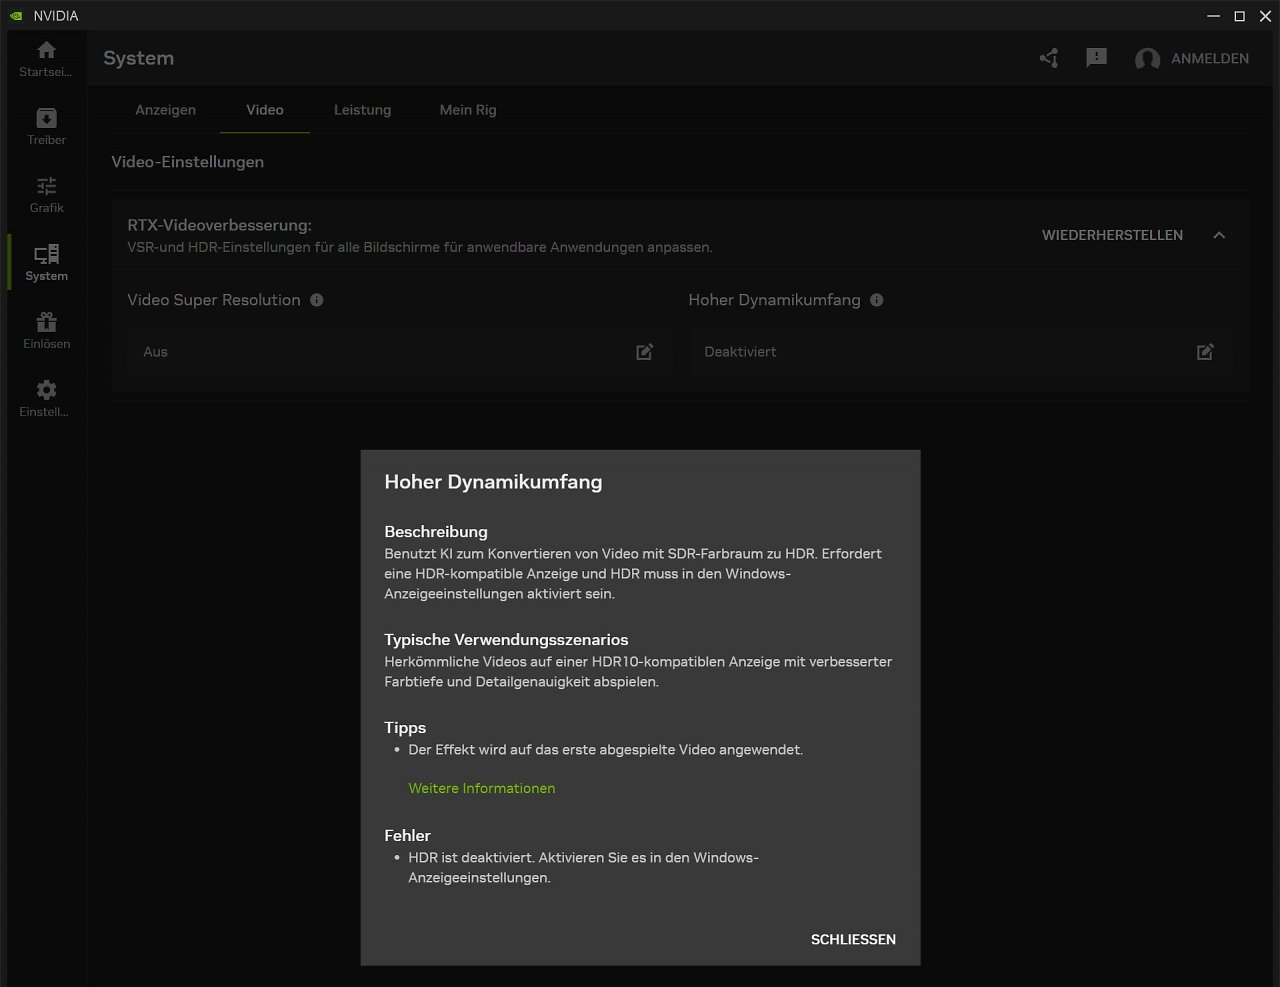Viewport: 1280px width, 987px height.
Task: Select the System sidebar item
Action: [x=46, y=263]
